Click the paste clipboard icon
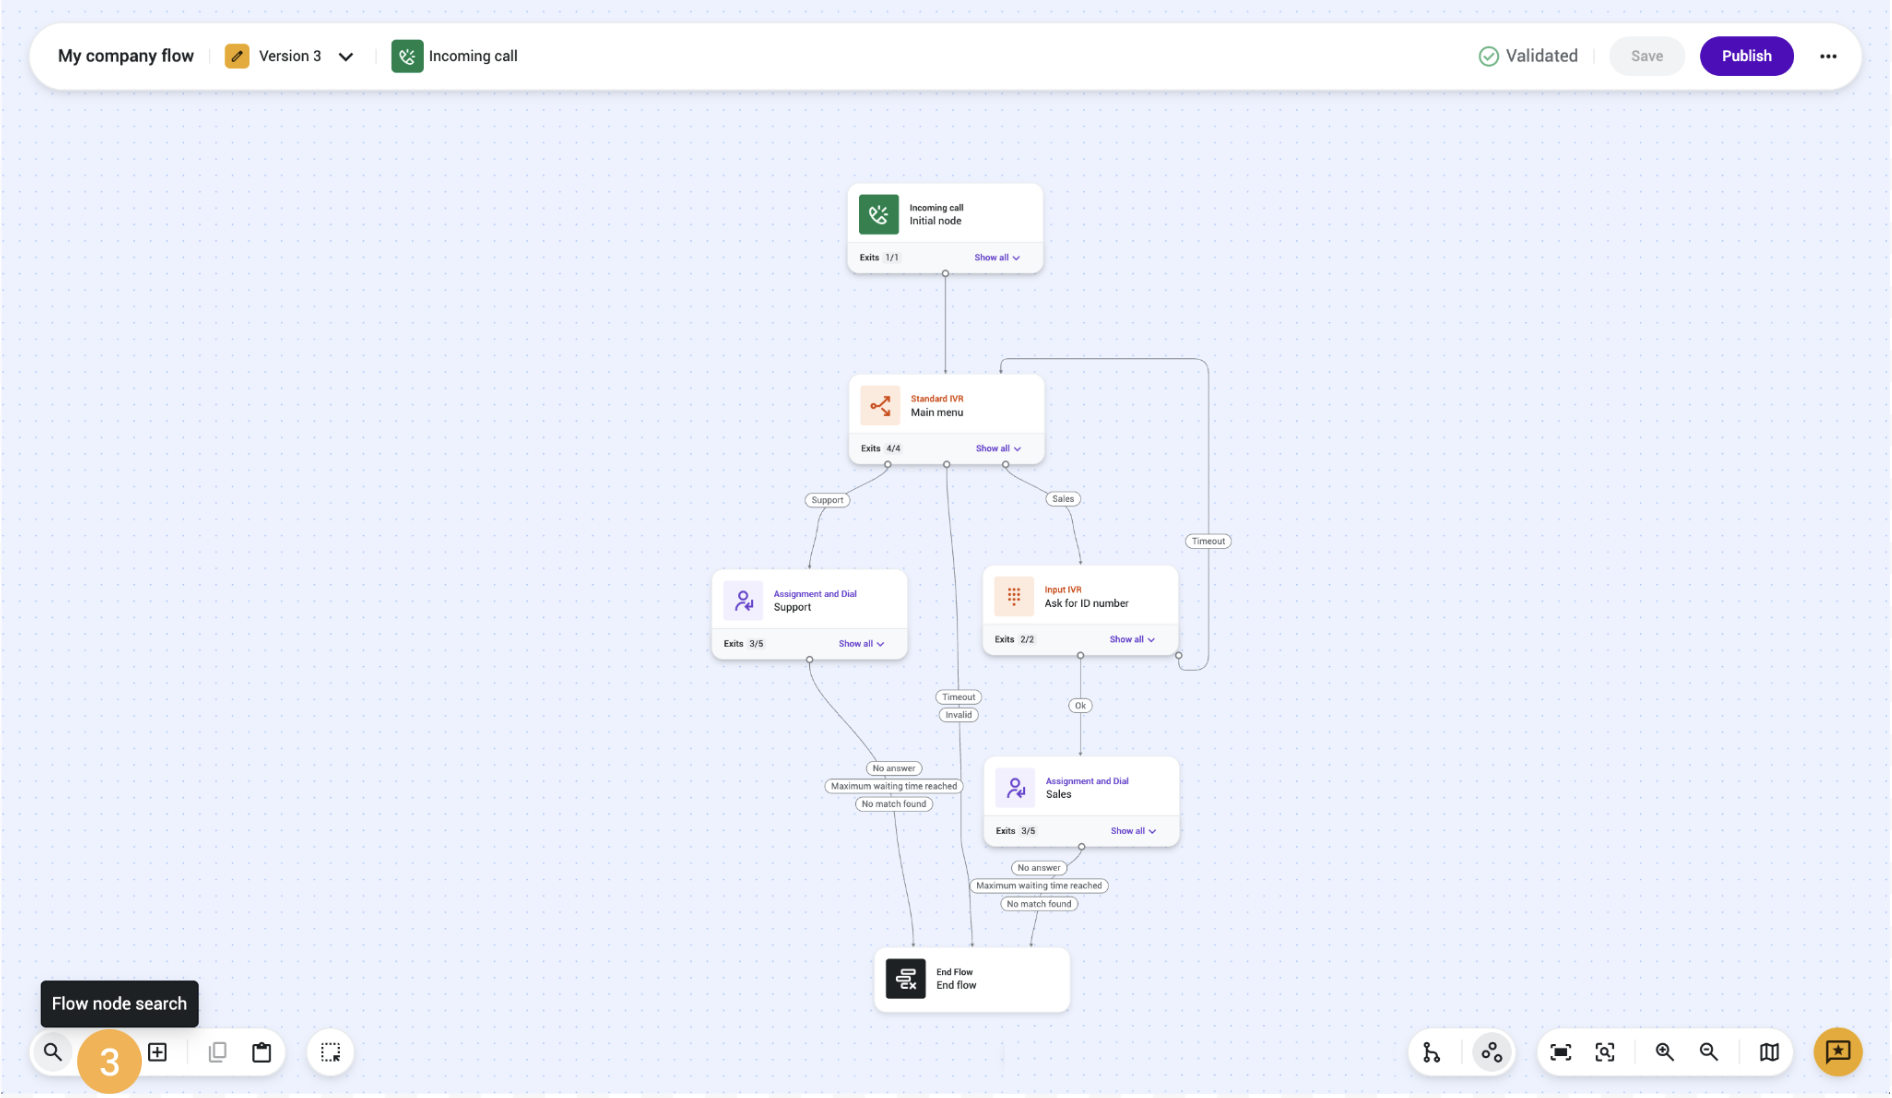The image size is (1892, 1098). [x=262, y=1052]
